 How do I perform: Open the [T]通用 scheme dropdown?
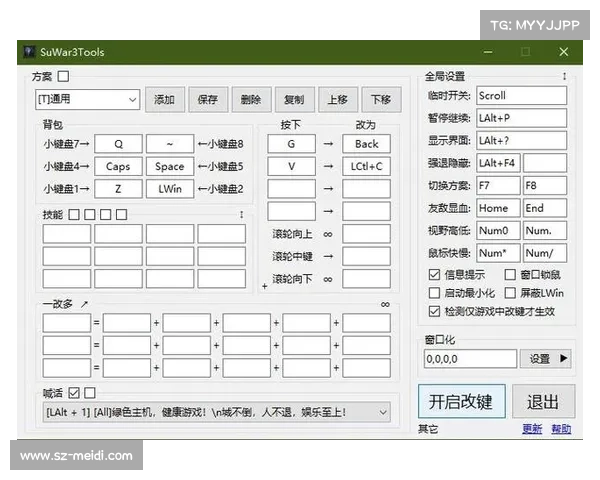coord(88,100)
